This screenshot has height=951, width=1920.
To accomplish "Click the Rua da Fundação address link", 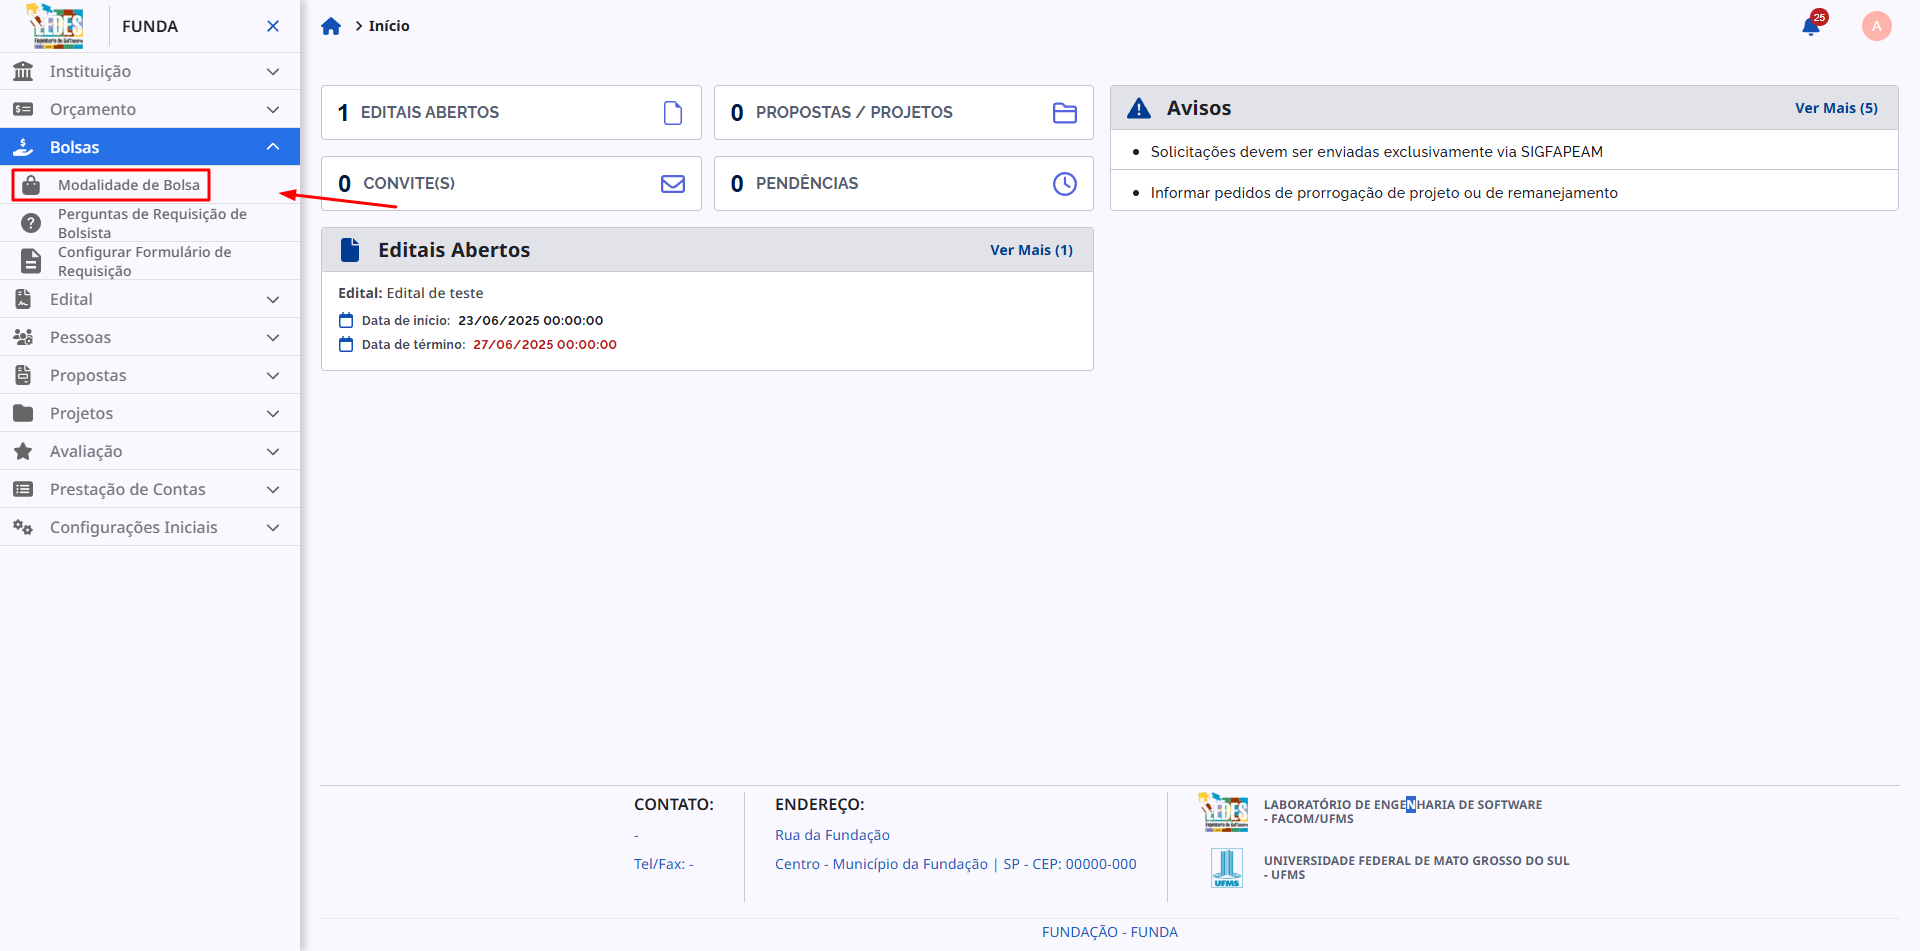I will (832, 835).
